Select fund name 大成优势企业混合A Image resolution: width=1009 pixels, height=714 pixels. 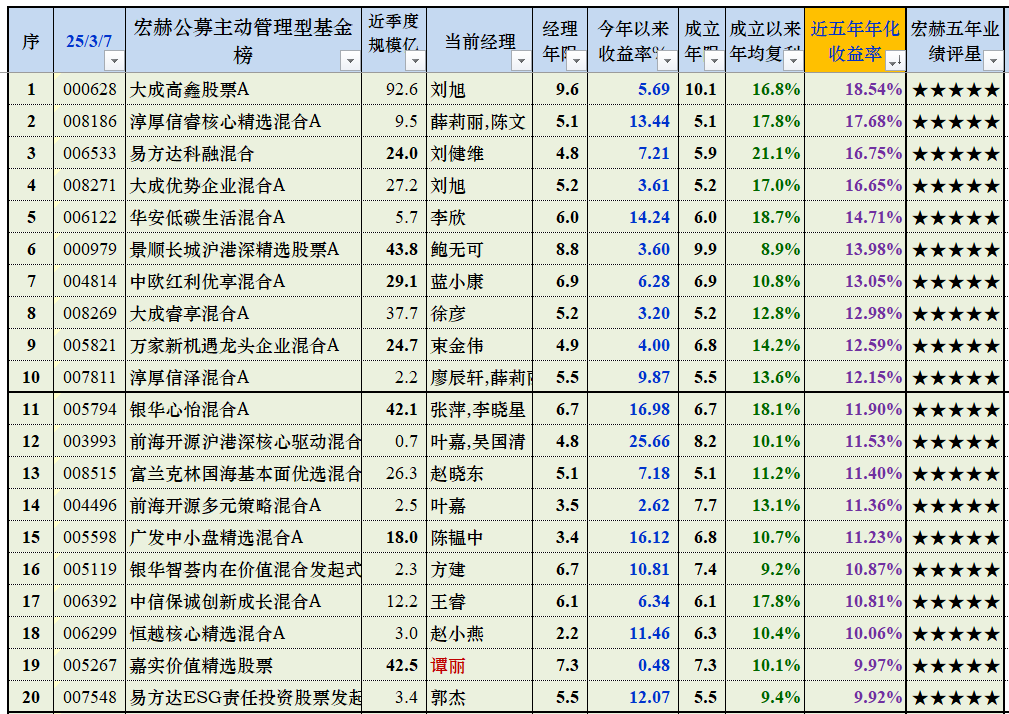(207, 186)
